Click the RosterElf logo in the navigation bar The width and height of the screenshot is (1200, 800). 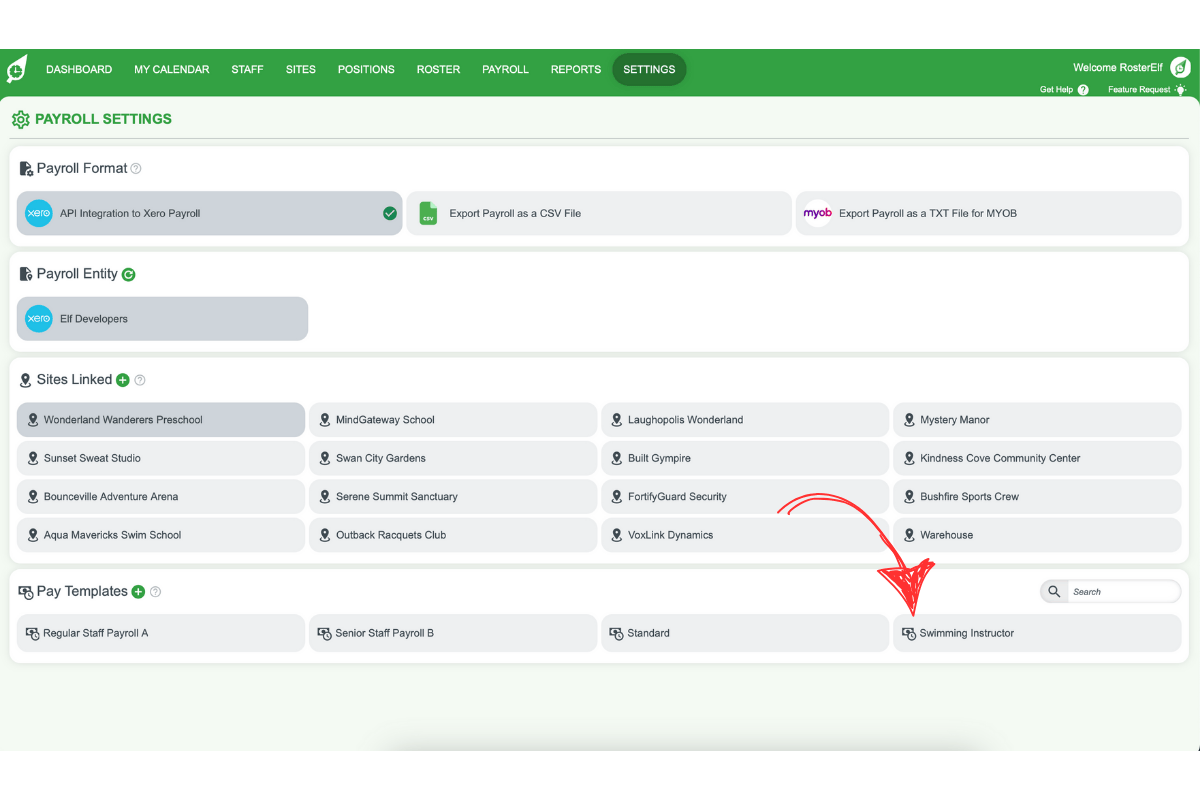tap(16, 69)
